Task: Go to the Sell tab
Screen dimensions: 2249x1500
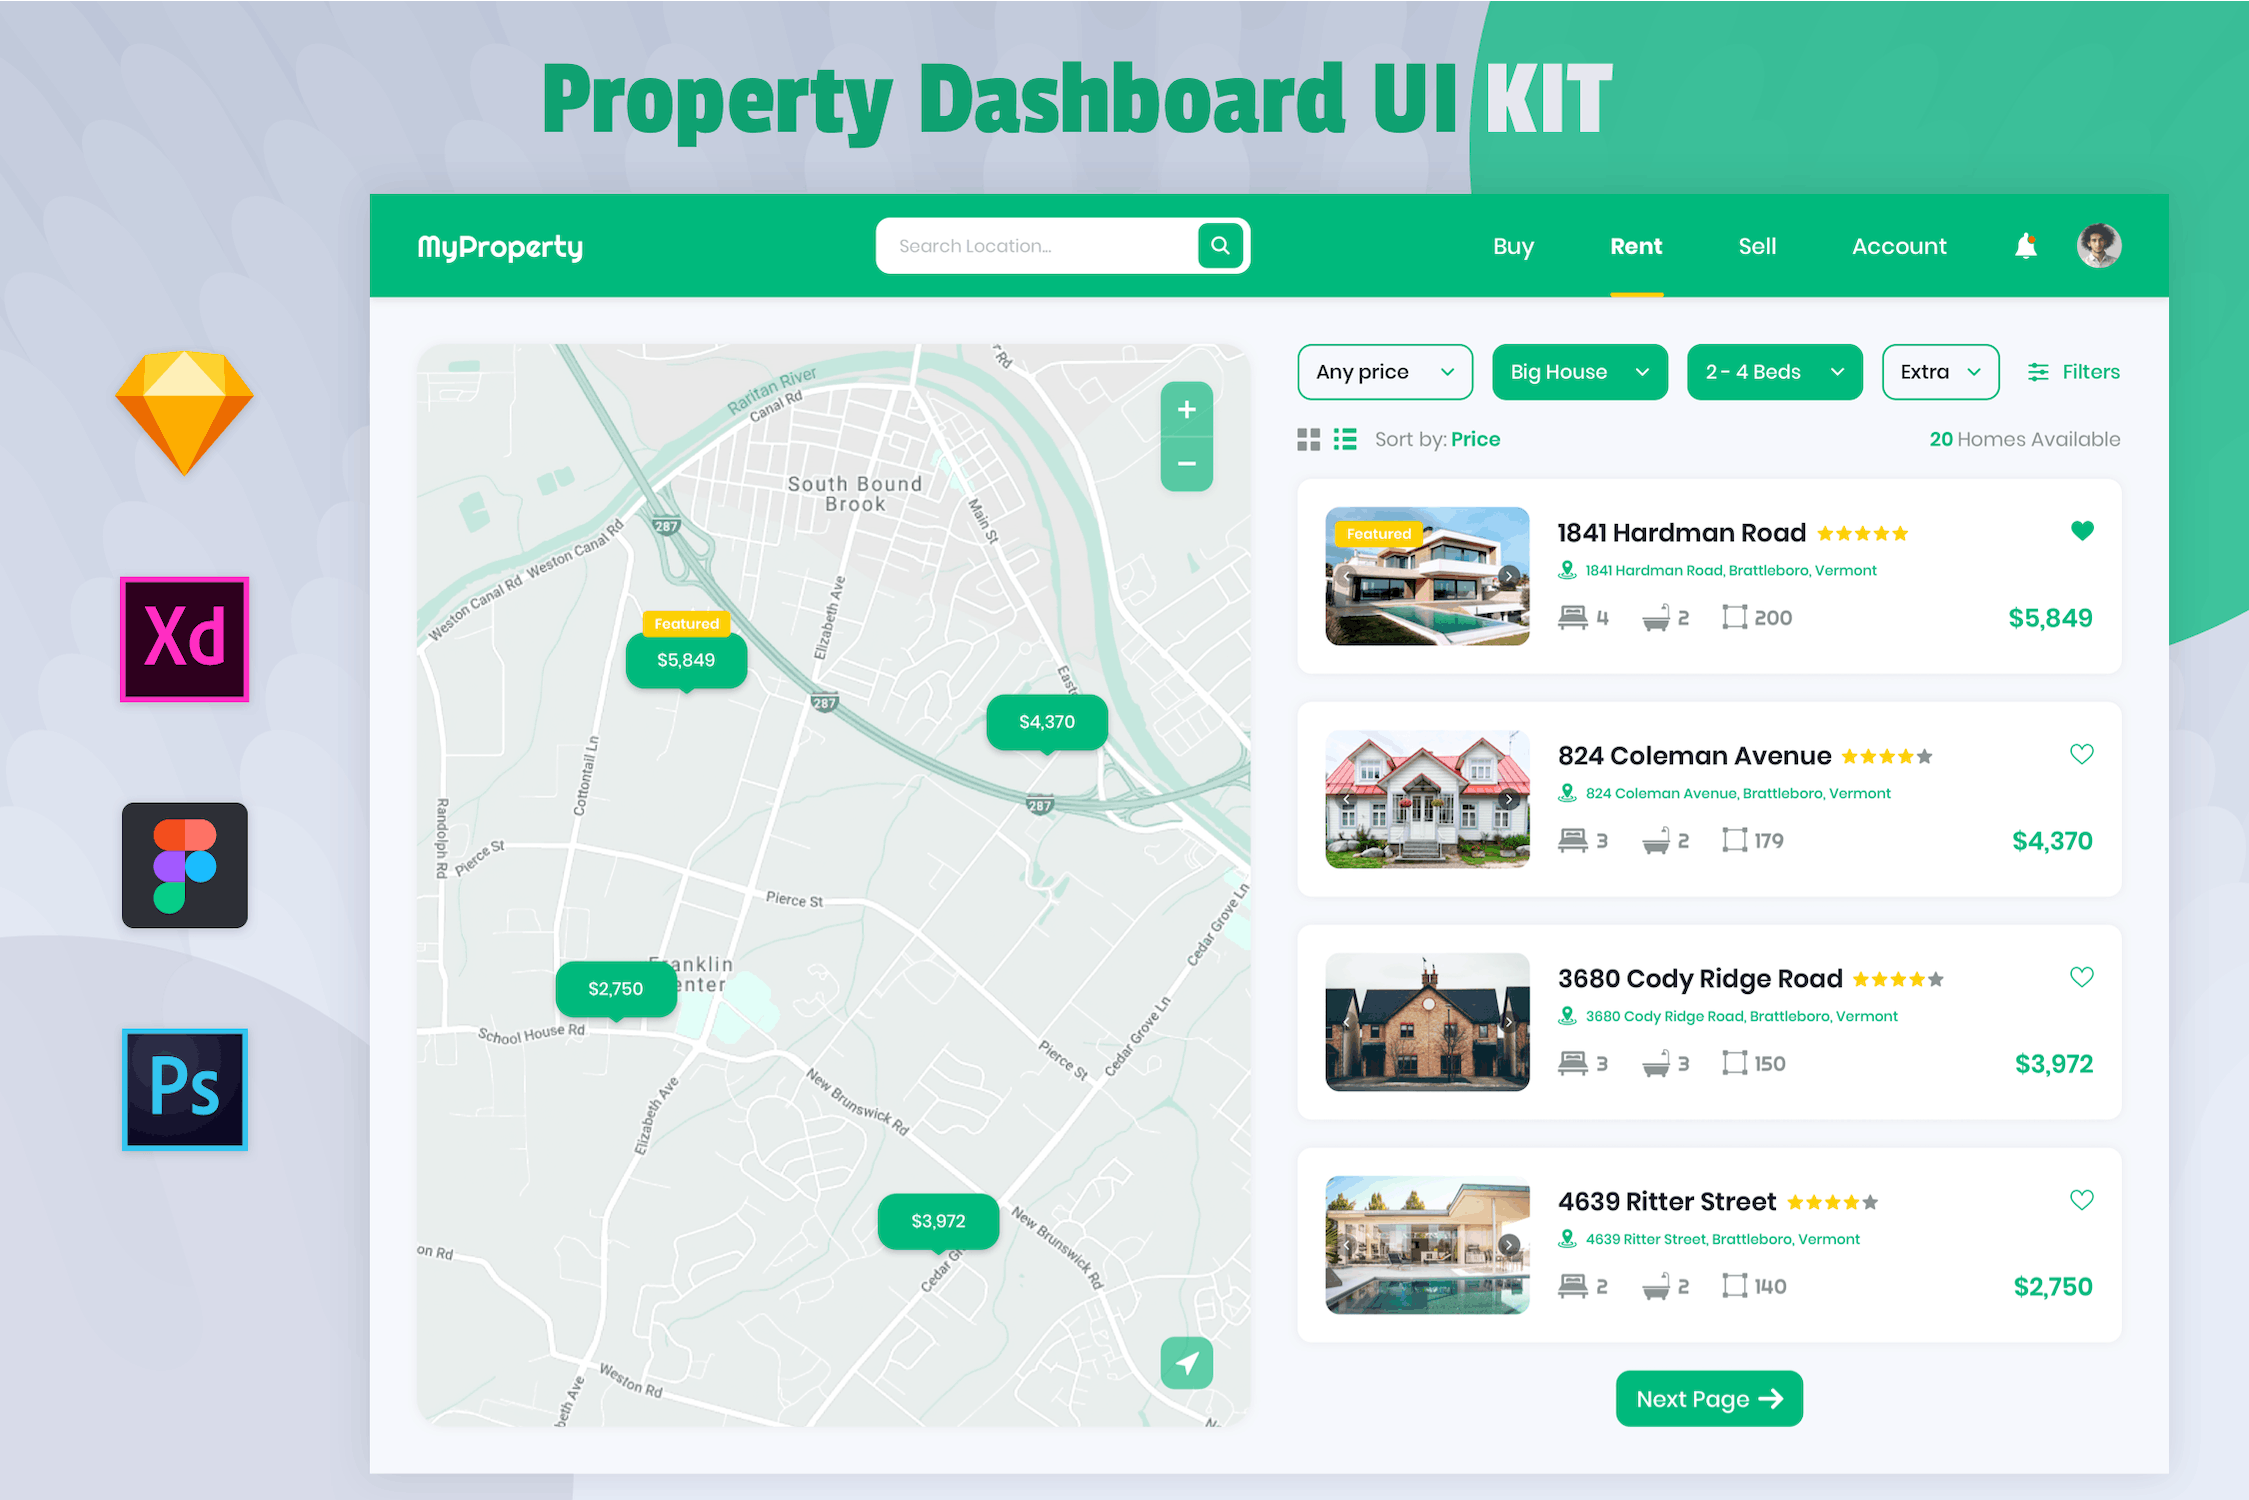Action: 1757,246
